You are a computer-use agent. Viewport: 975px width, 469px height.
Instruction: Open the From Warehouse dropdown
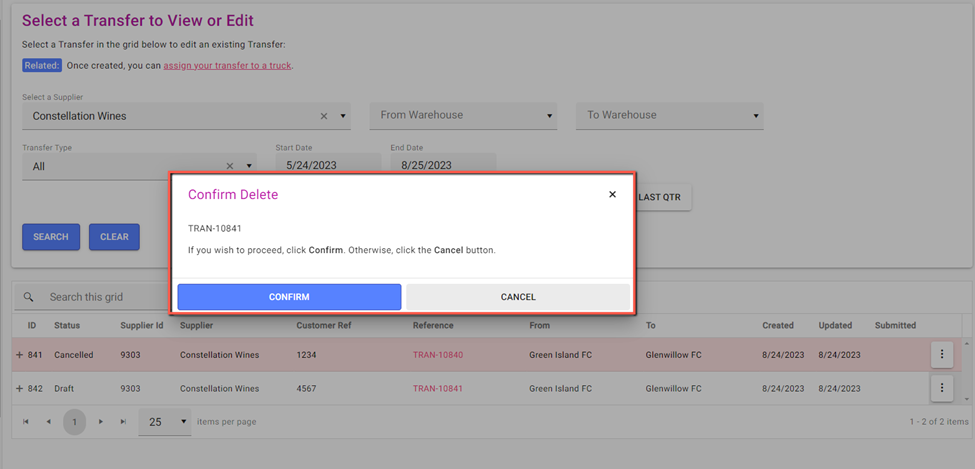point(463,116)
